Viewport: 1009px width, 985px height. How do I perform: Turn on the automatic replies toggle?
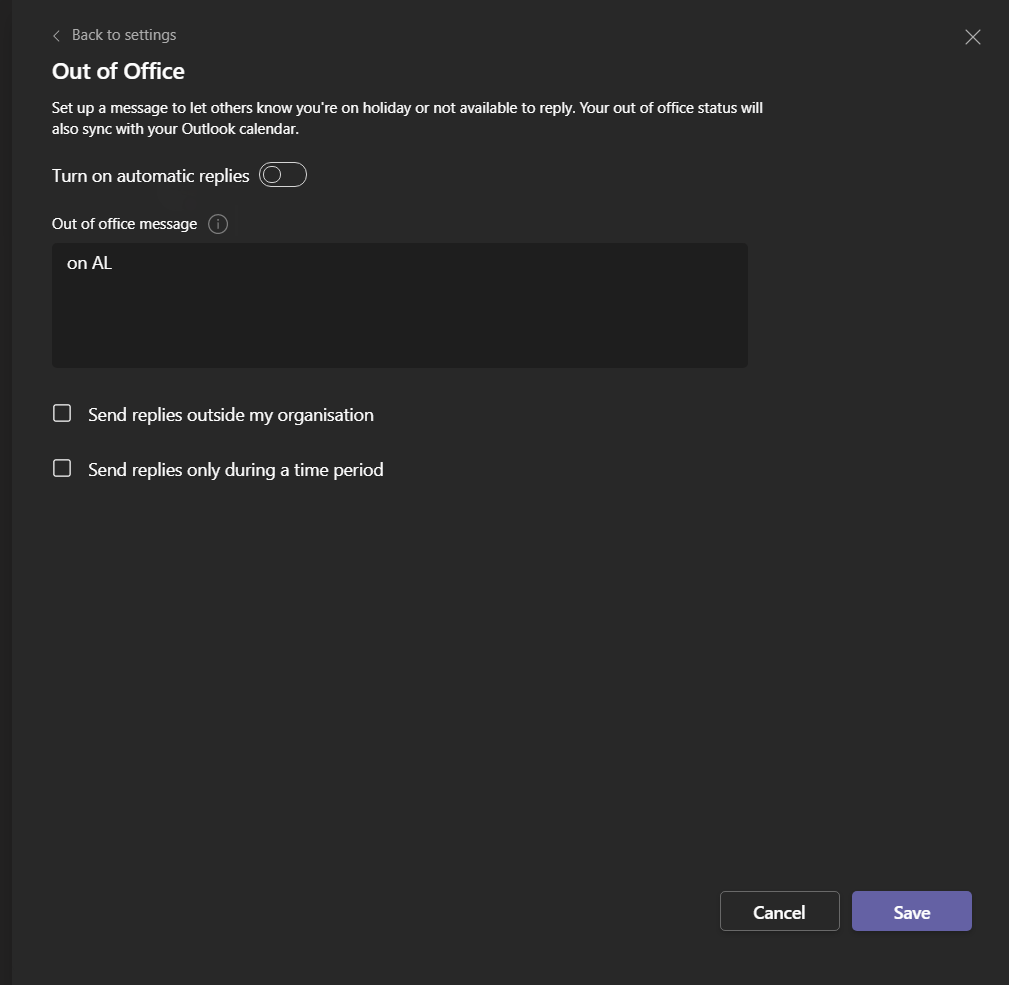pos(282,176)
